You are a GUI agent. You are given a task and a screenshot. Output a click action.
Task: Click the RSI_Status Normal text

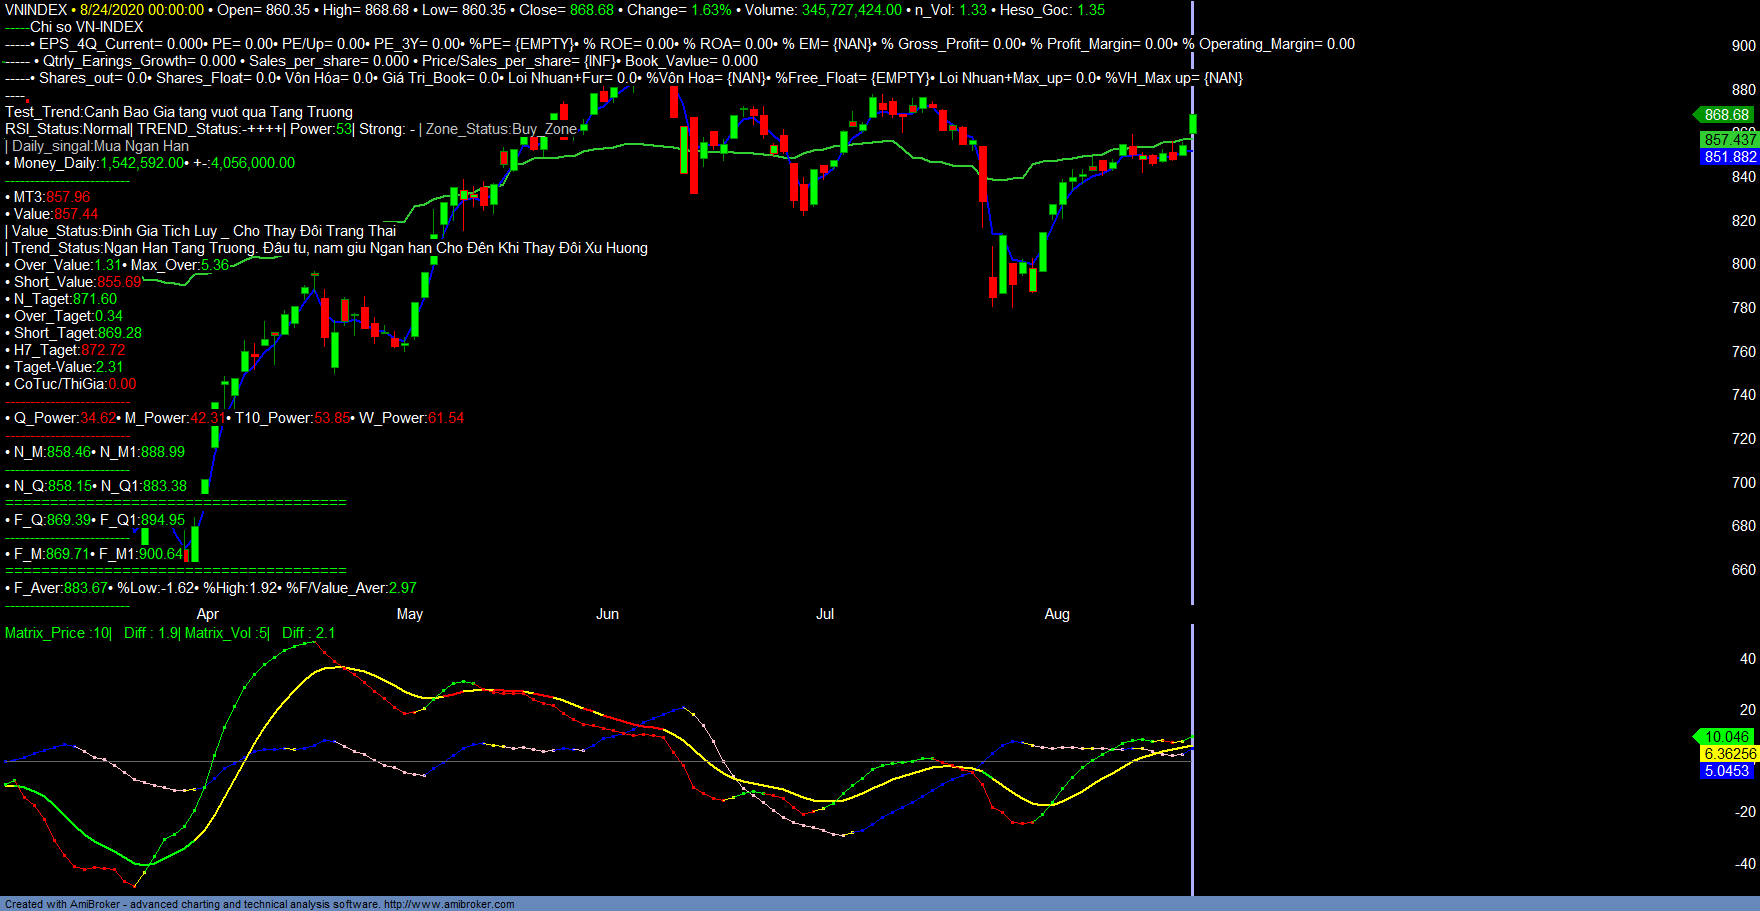tap(67, 129)
